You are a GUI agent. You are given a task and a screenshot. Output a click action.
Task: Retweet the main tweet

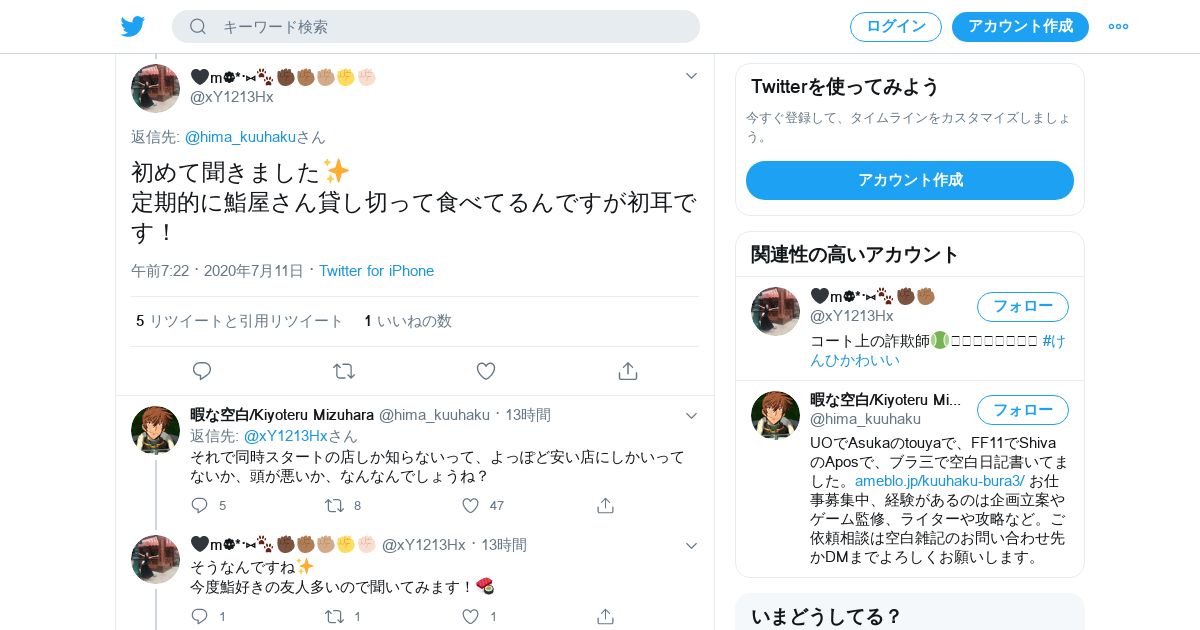coord(344,371)
